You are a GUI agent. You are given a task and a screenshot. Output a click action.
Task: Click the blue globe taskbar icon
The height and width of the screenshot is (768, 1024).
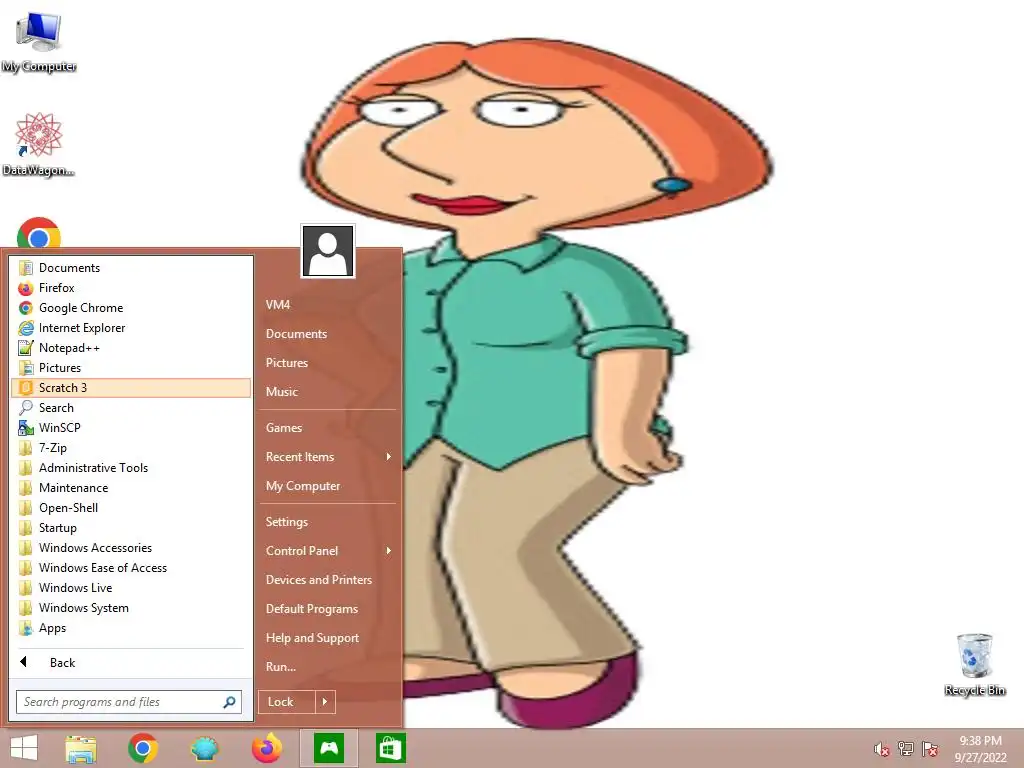pyautogui.click(x=204, y=748)
